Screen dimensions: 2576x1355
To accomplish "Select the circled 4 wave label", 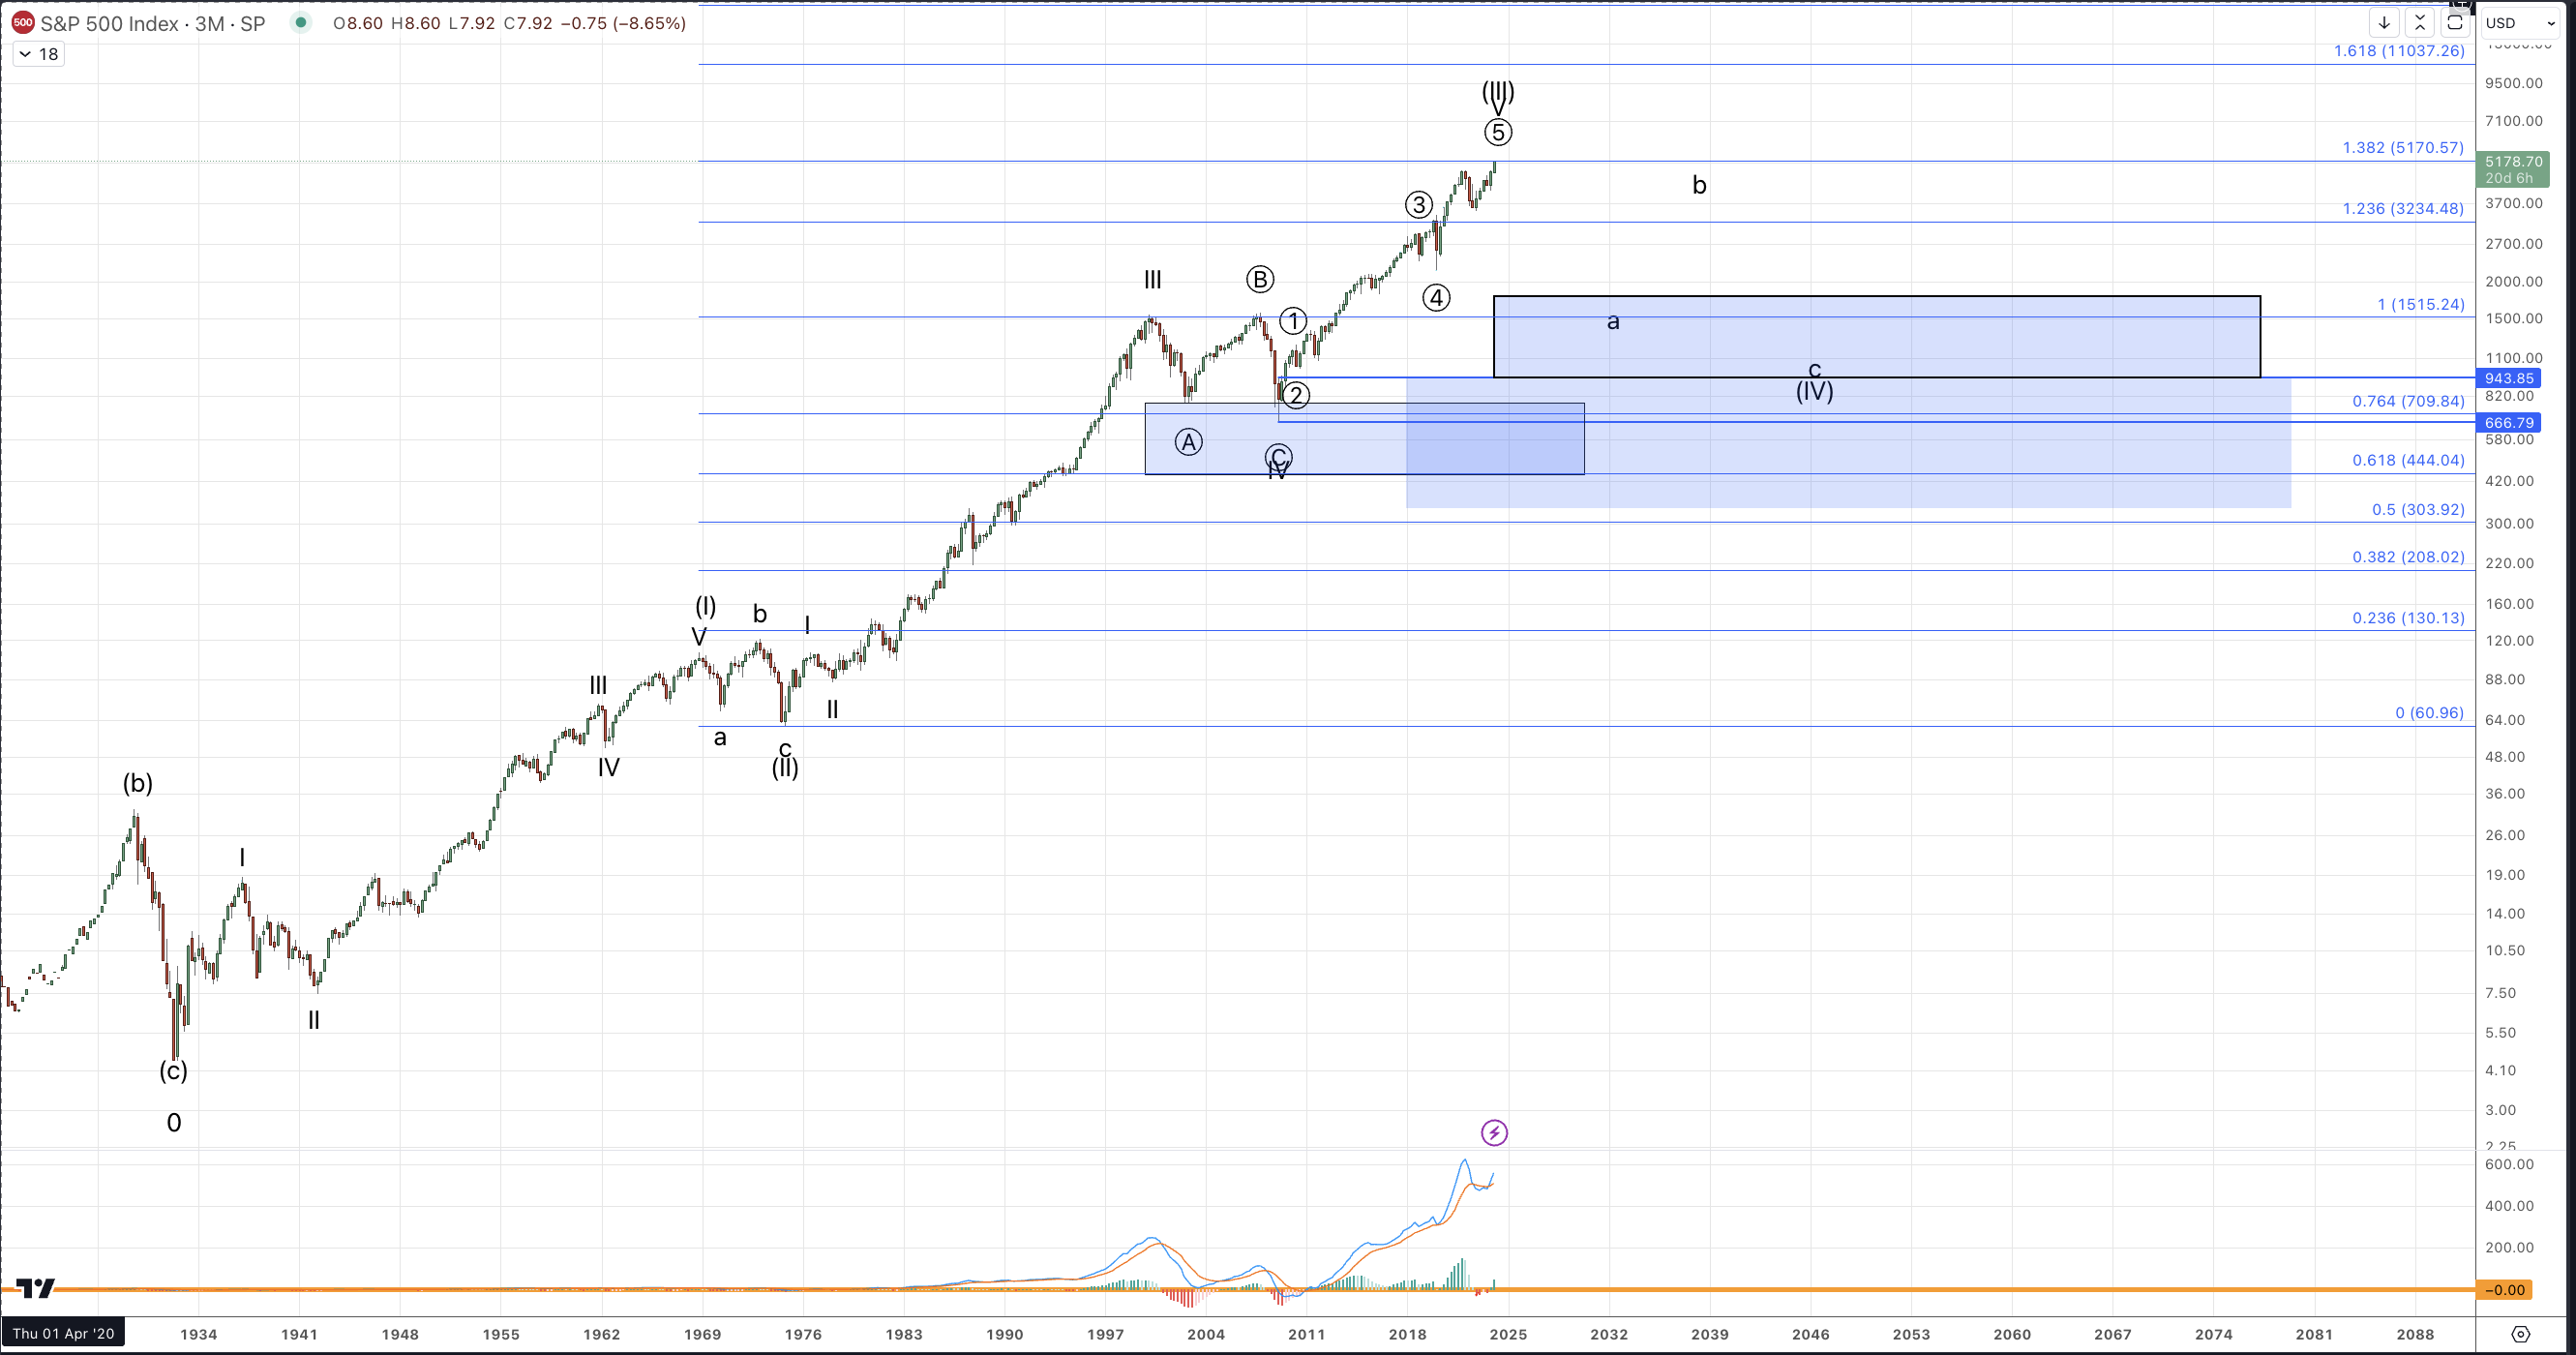I will tap(1436, 297).
